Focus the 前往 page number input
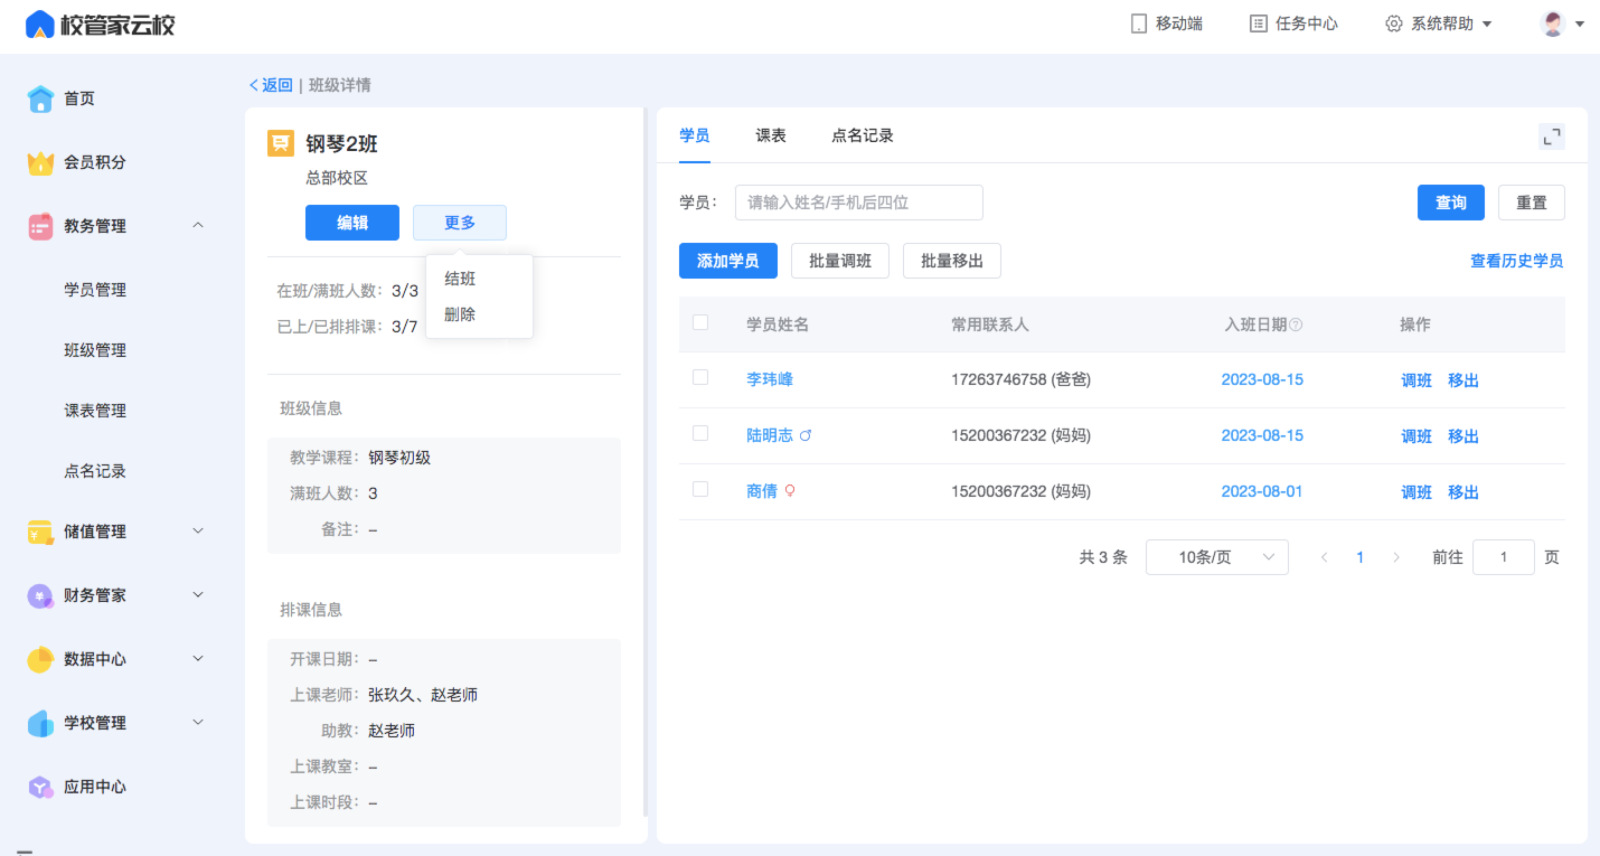1600x856 pixels. click(1503, 557)
